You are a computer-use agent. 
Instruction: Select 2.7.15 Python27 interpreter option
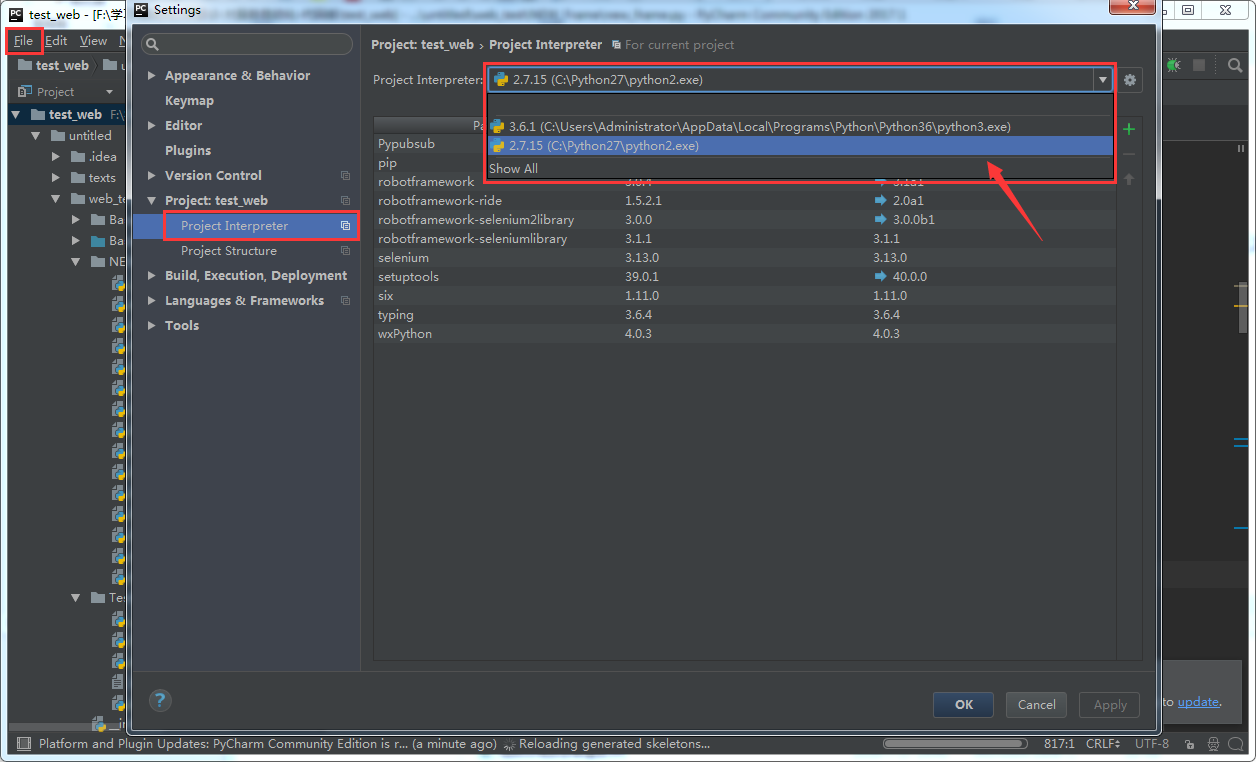tap(800, 146)
